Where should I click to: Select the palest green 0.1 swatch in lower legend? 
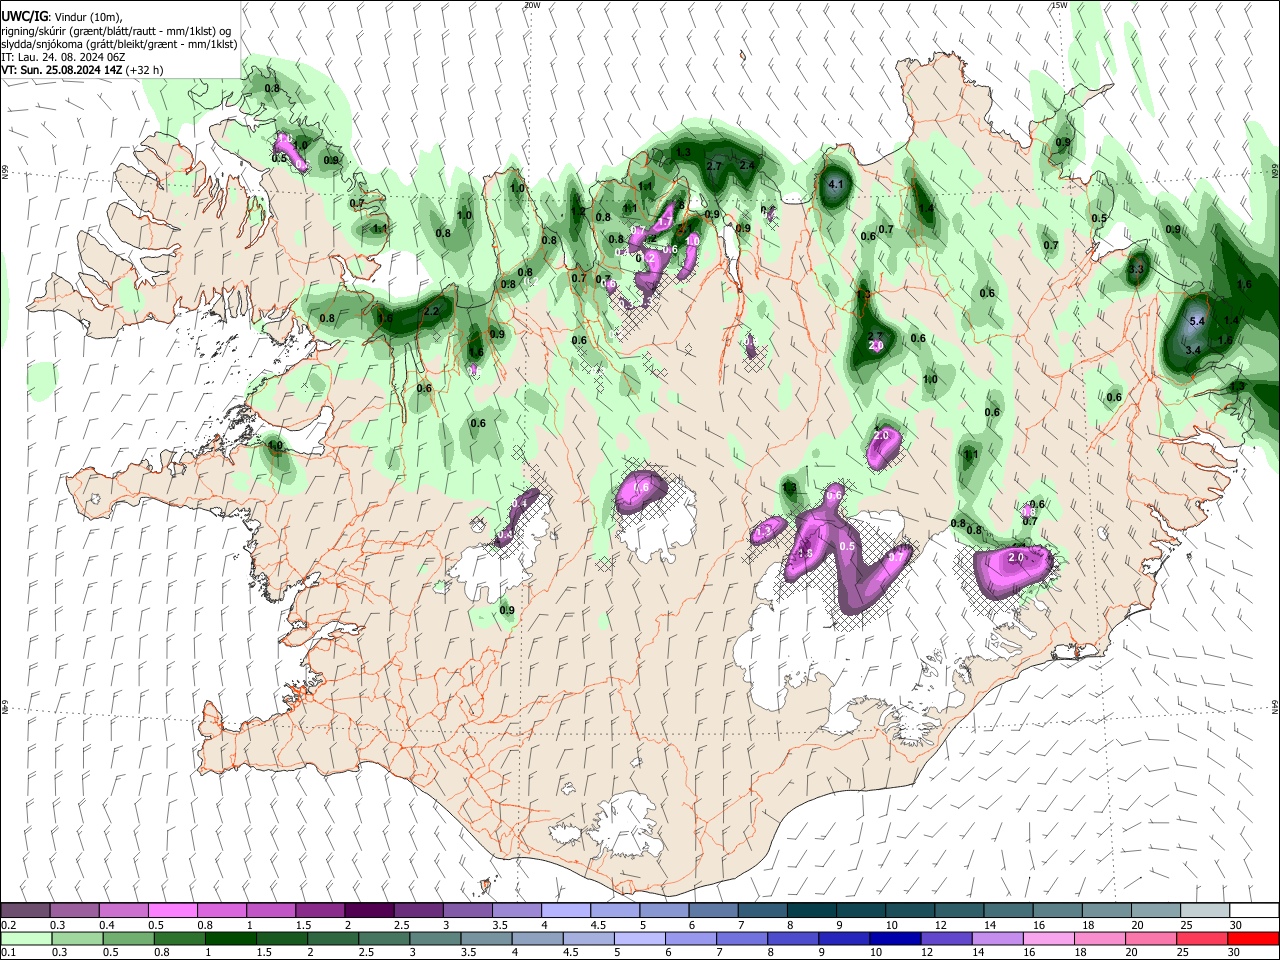pyautogui.click(x=26, y=938)
